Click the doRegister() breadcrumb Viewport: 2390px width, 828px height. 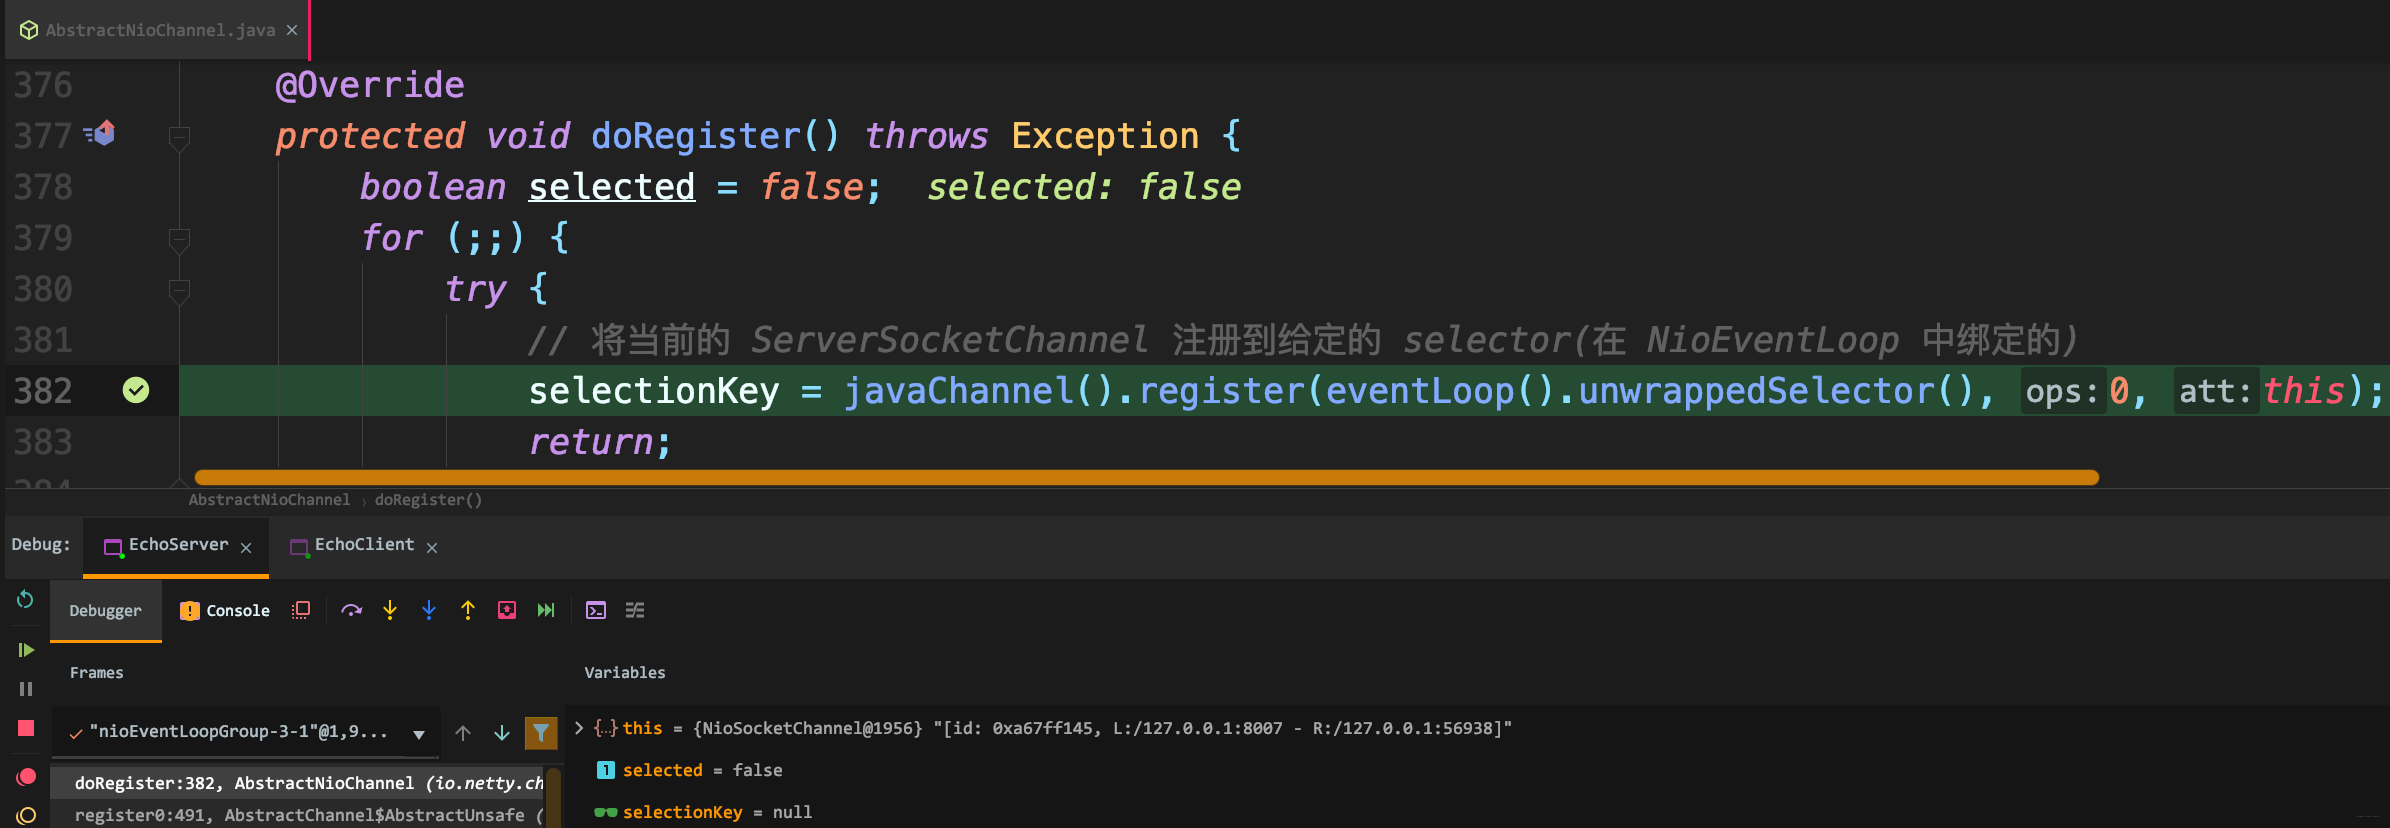point(428,500)
